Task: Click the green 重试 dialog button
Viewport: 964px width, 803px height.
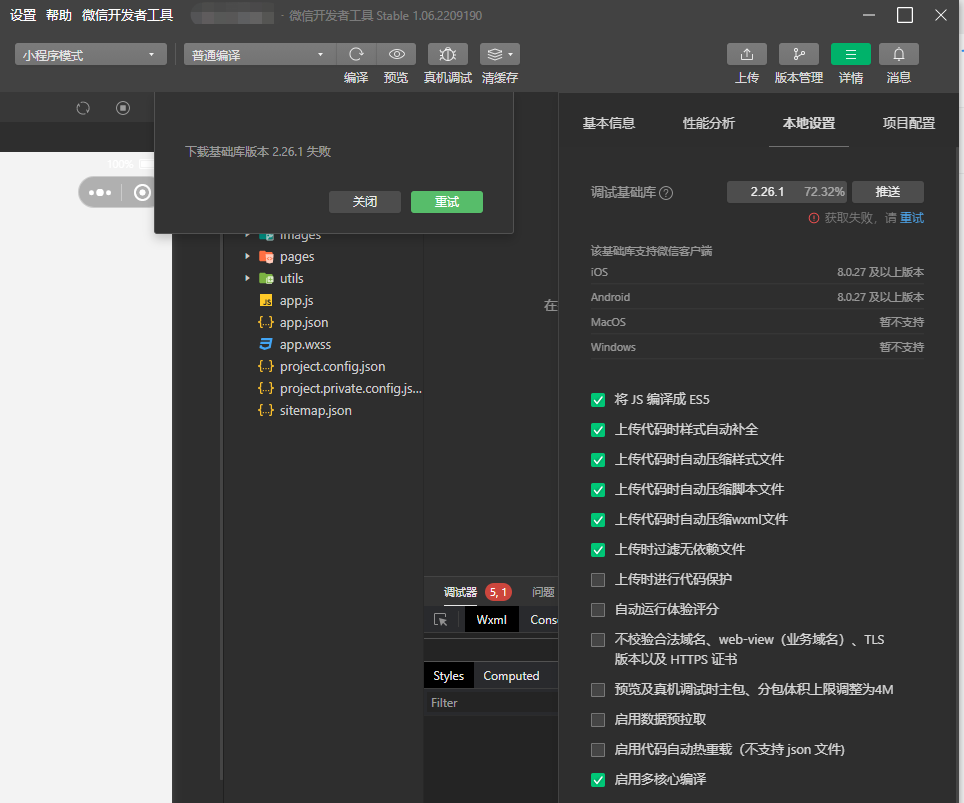Action: [x=447, y=202]
